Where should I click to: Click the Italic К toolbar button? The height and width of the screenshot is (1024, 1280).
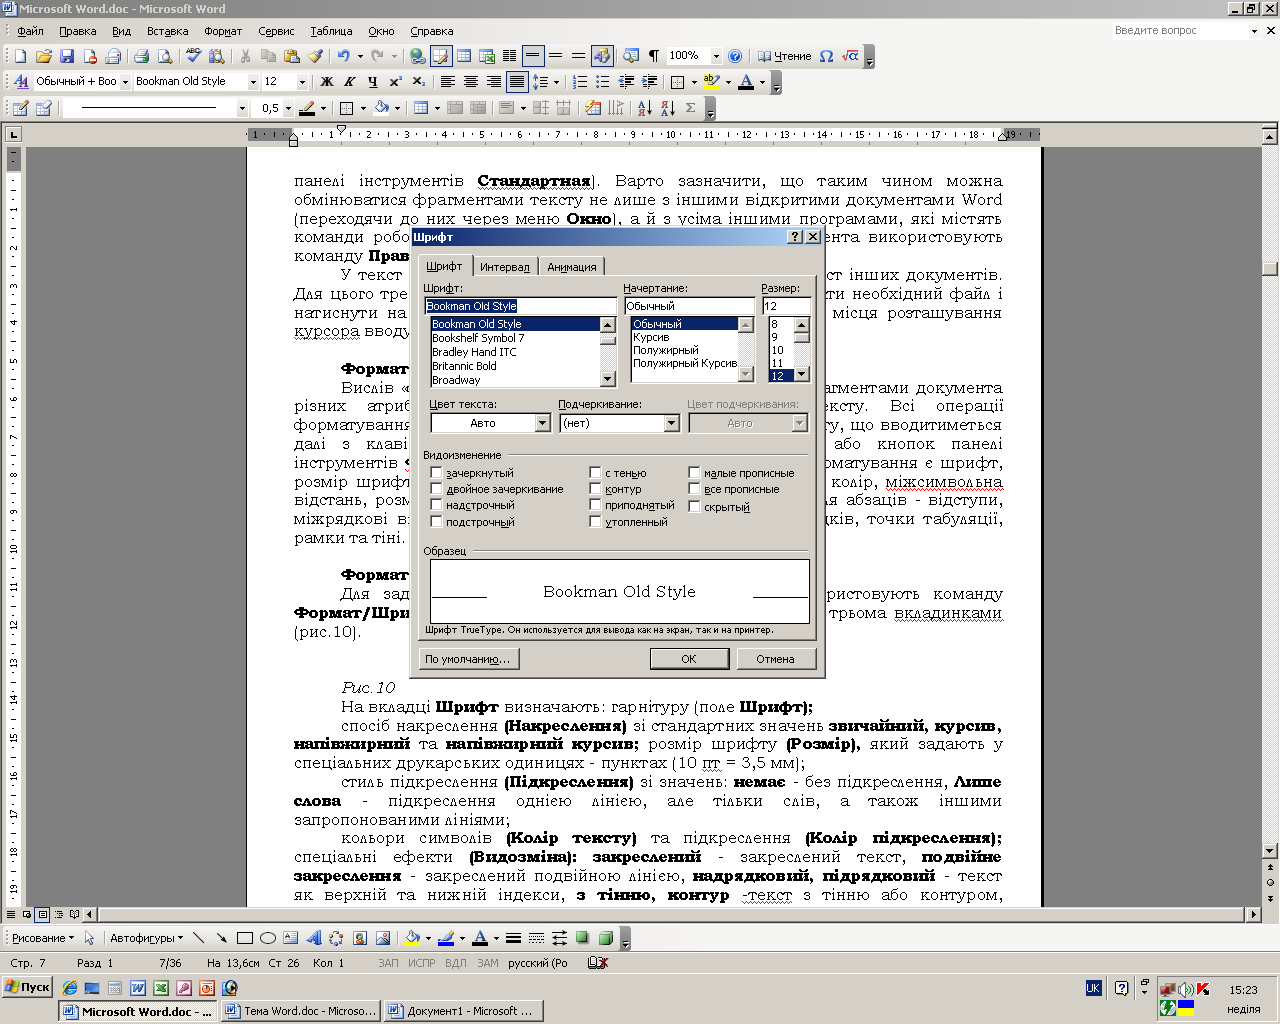tap(349, 82)
